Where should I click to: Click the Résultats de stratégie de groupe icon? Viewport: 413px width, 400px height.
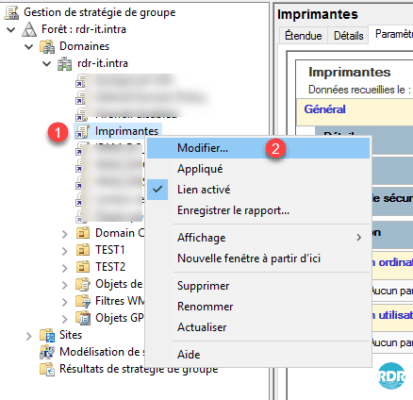[x=47, y=369]
